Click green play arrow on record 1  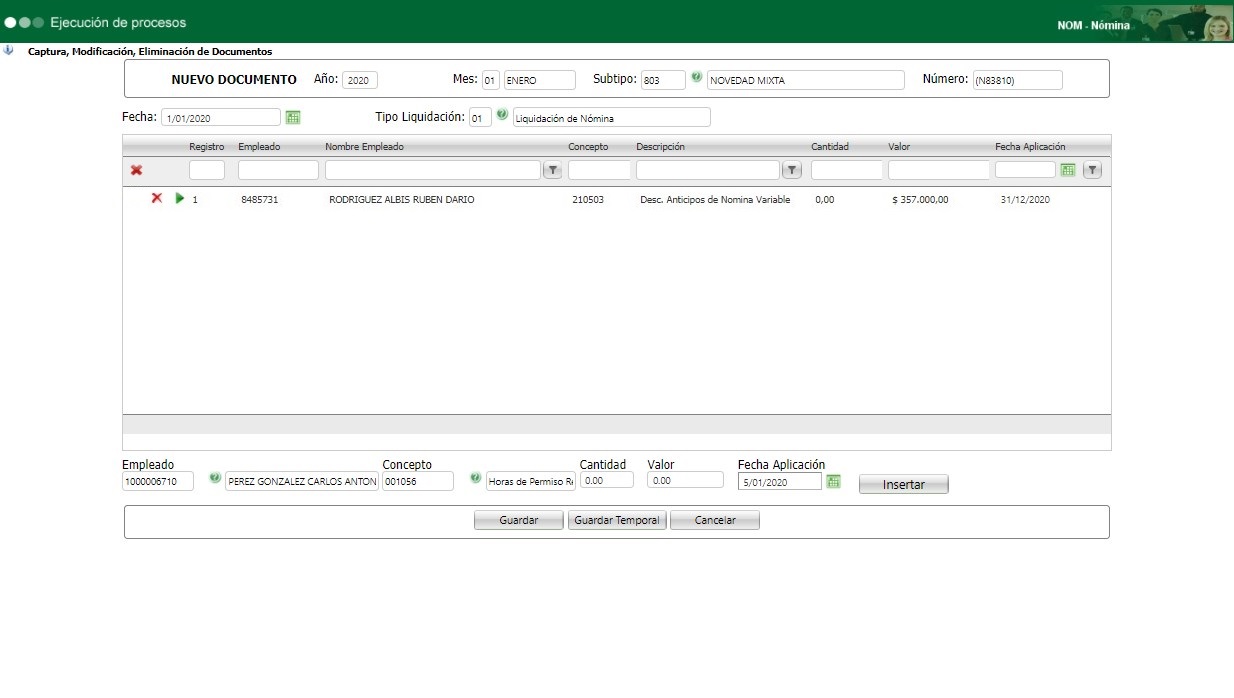tap(180, 199)
